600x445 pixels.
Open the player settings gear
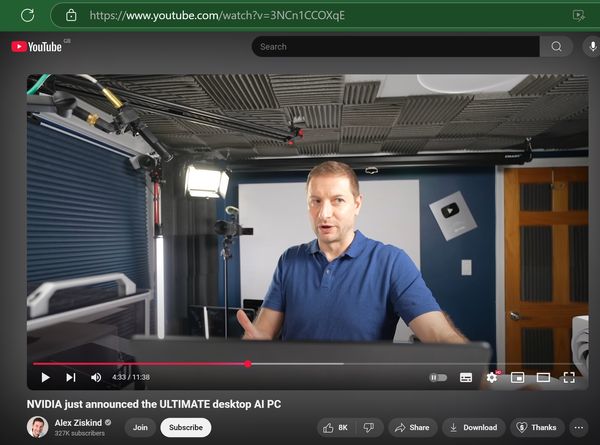(x=492, y=378)
